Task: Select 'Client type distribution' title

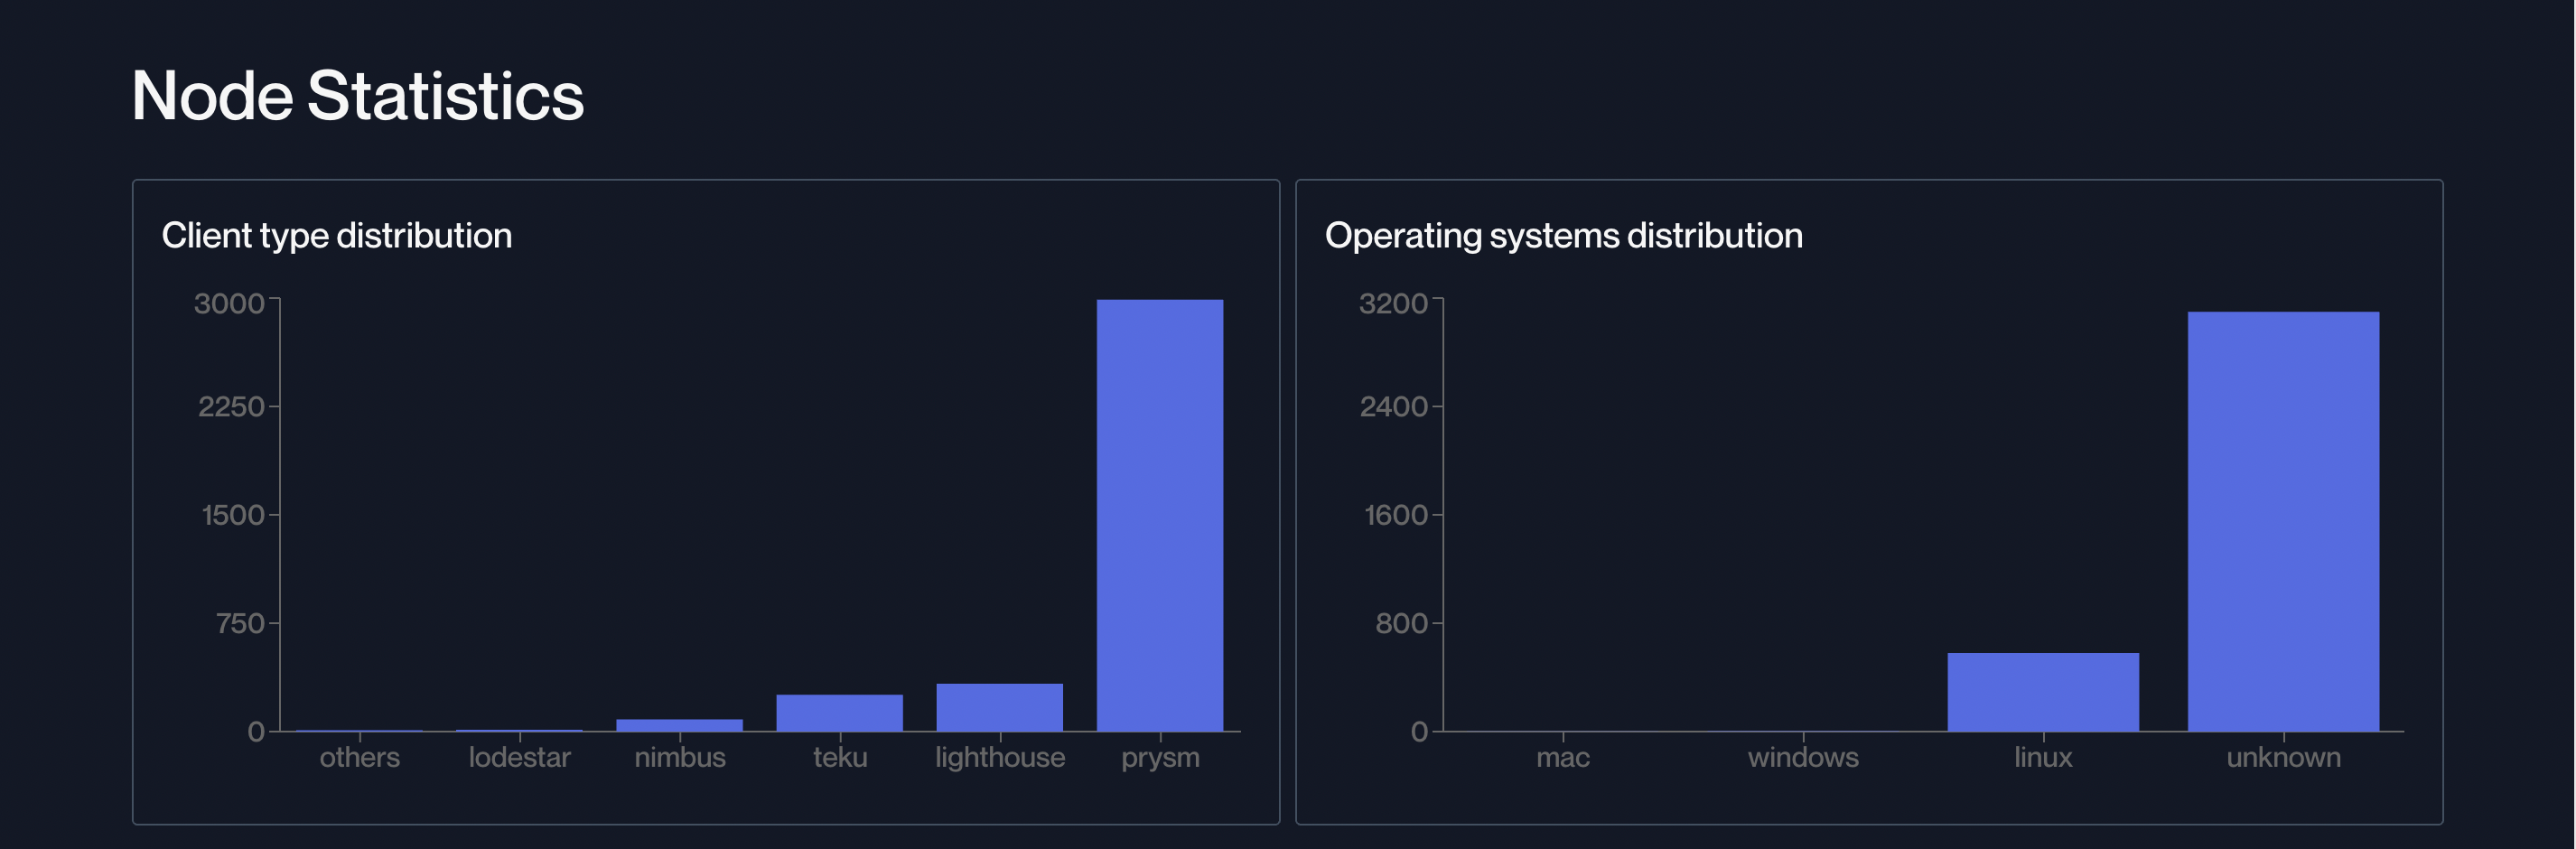Action: [x=336, y=235]
